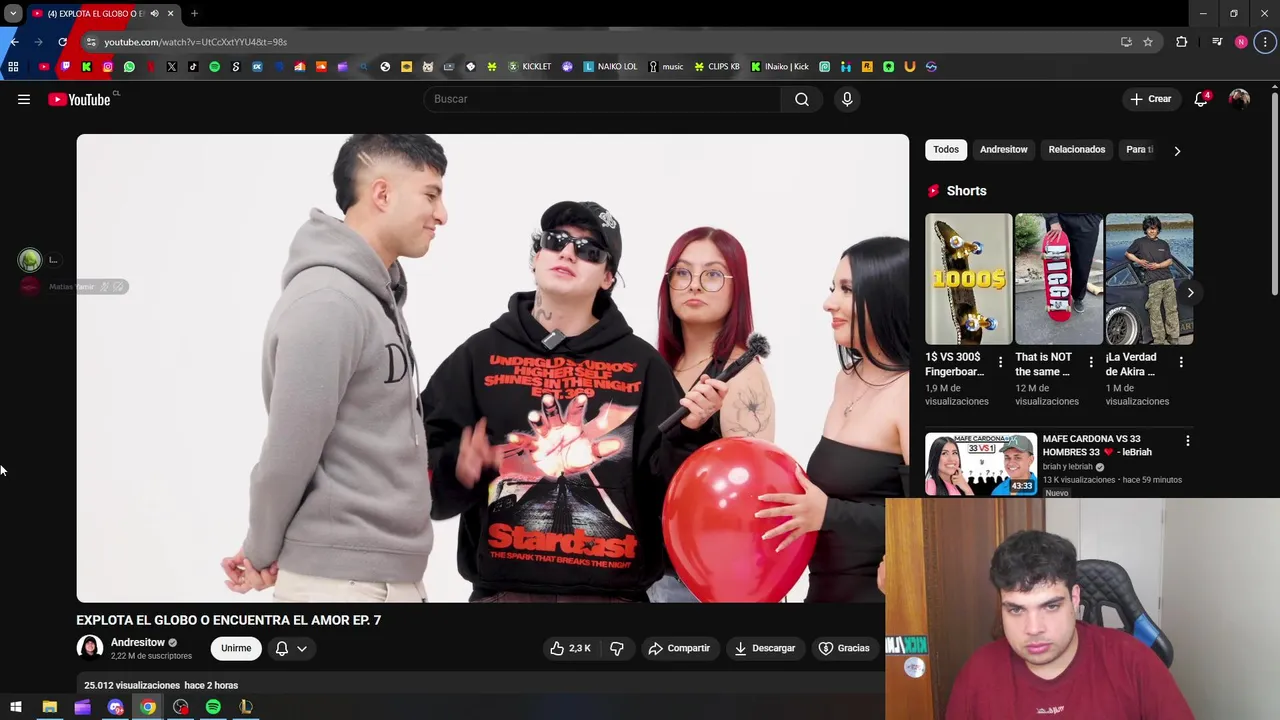Open MAFE CARDONA VS 33 HOMBRES title
Image resolution: width=1280 pixels, height=720 pixels.
coord(1097,445)
